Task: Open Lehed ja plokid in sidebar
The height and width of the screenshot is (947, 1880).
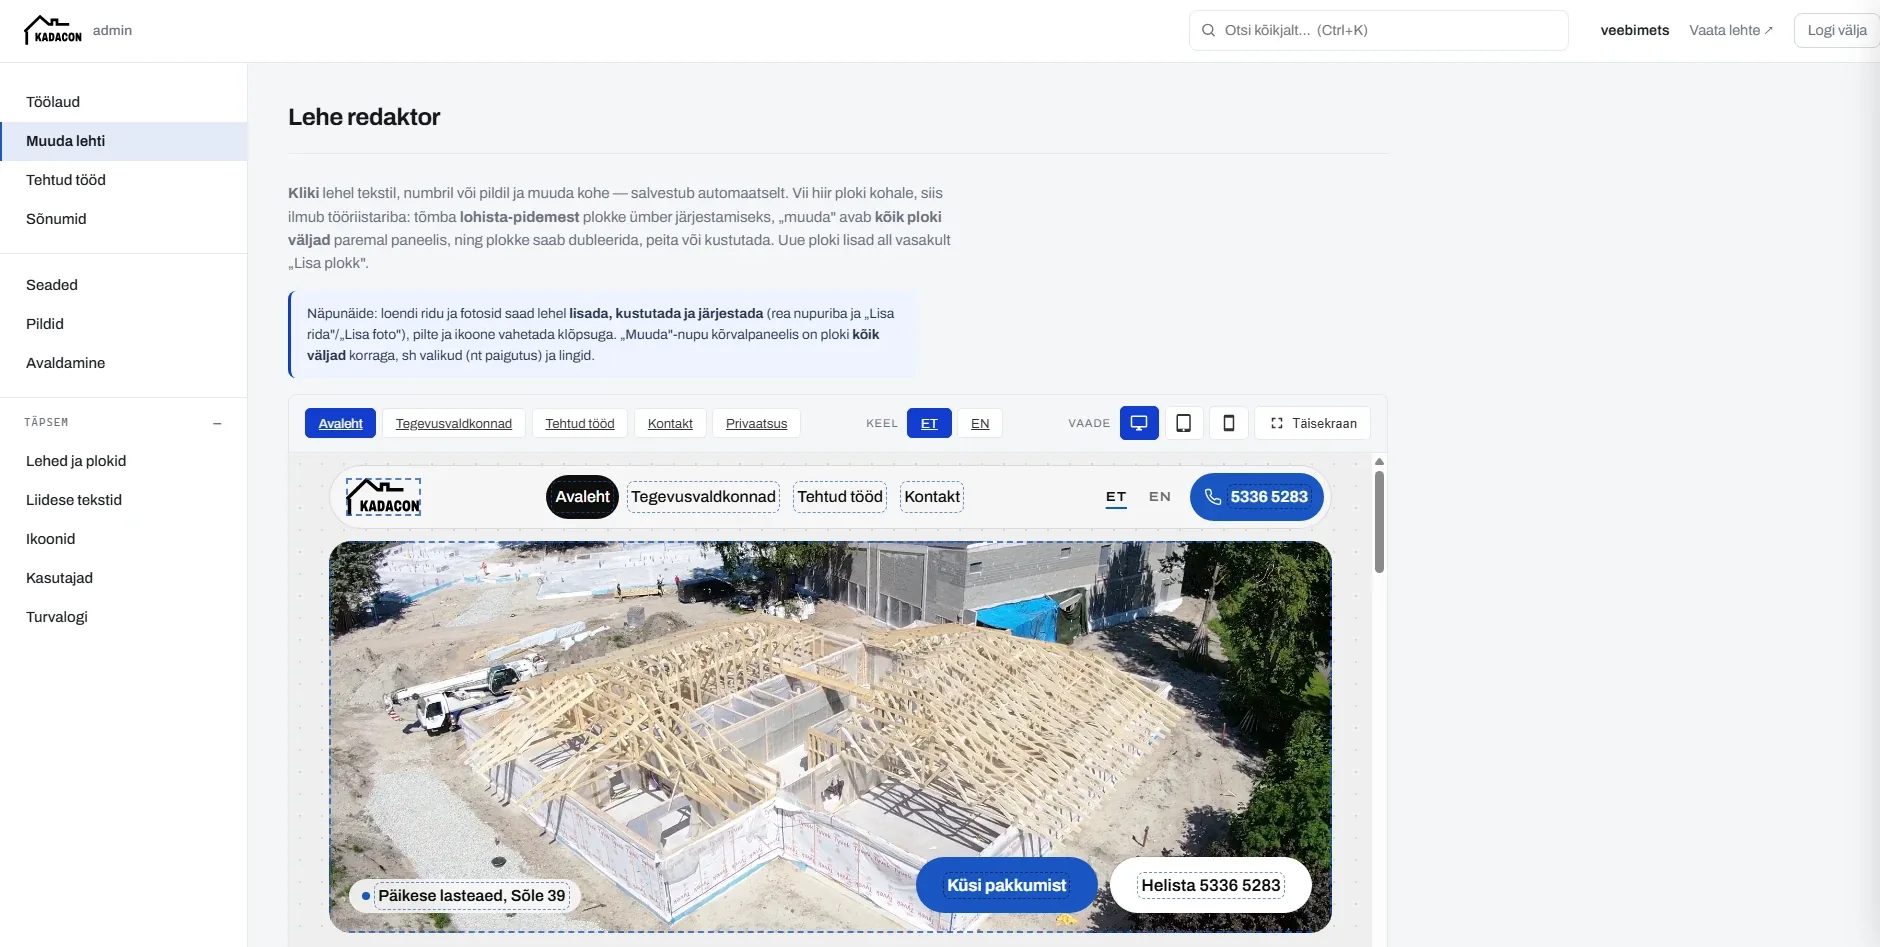Action: [124, 461]
